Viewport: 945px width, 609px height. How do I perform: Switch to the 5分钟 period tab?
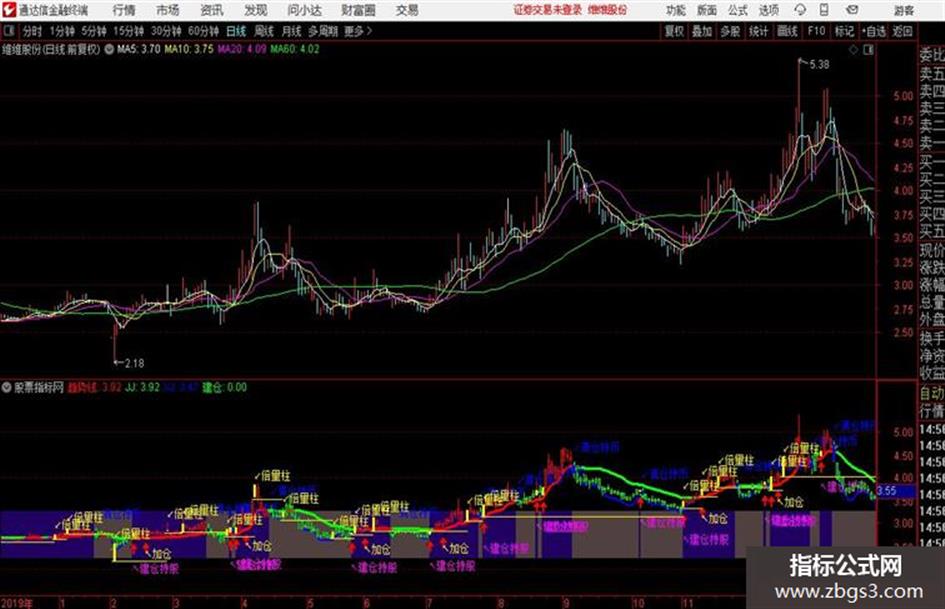[93, 31]
